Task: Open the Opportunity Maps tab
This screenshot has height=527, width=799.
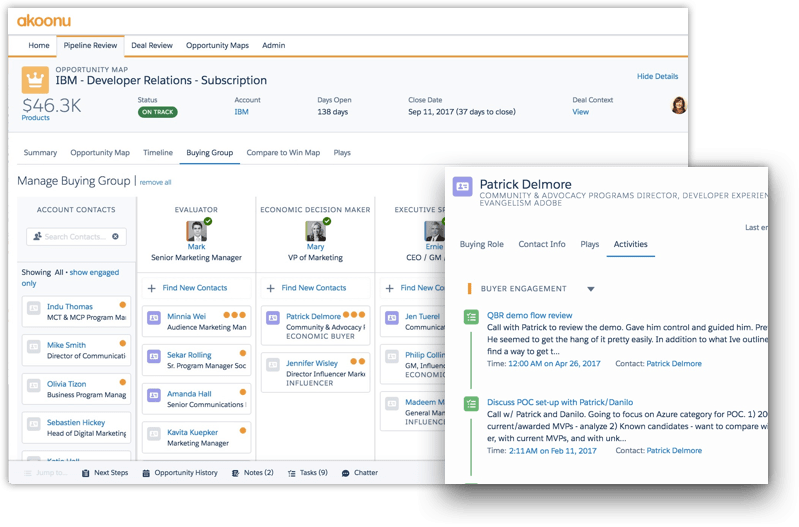Action: pyautogui.click(x=217, y=45)
